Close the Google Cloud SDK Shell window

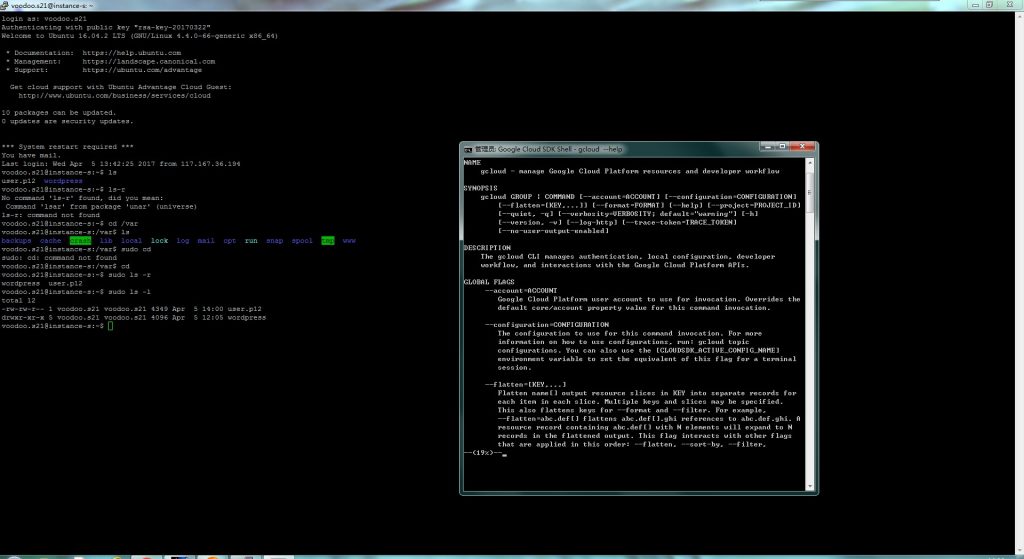click(x=800, y=148)
